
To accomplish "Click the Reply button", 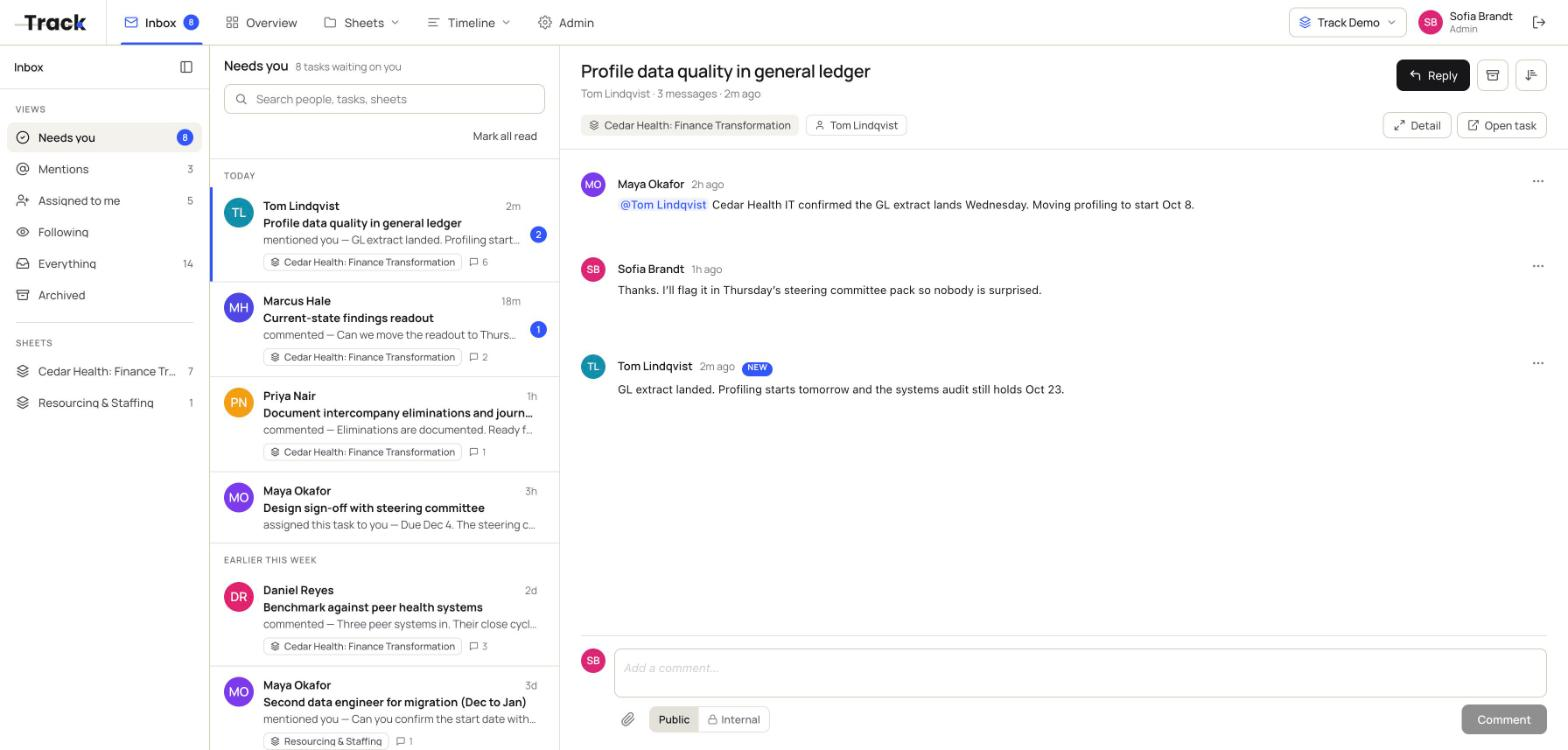I will click(1432, 75).
